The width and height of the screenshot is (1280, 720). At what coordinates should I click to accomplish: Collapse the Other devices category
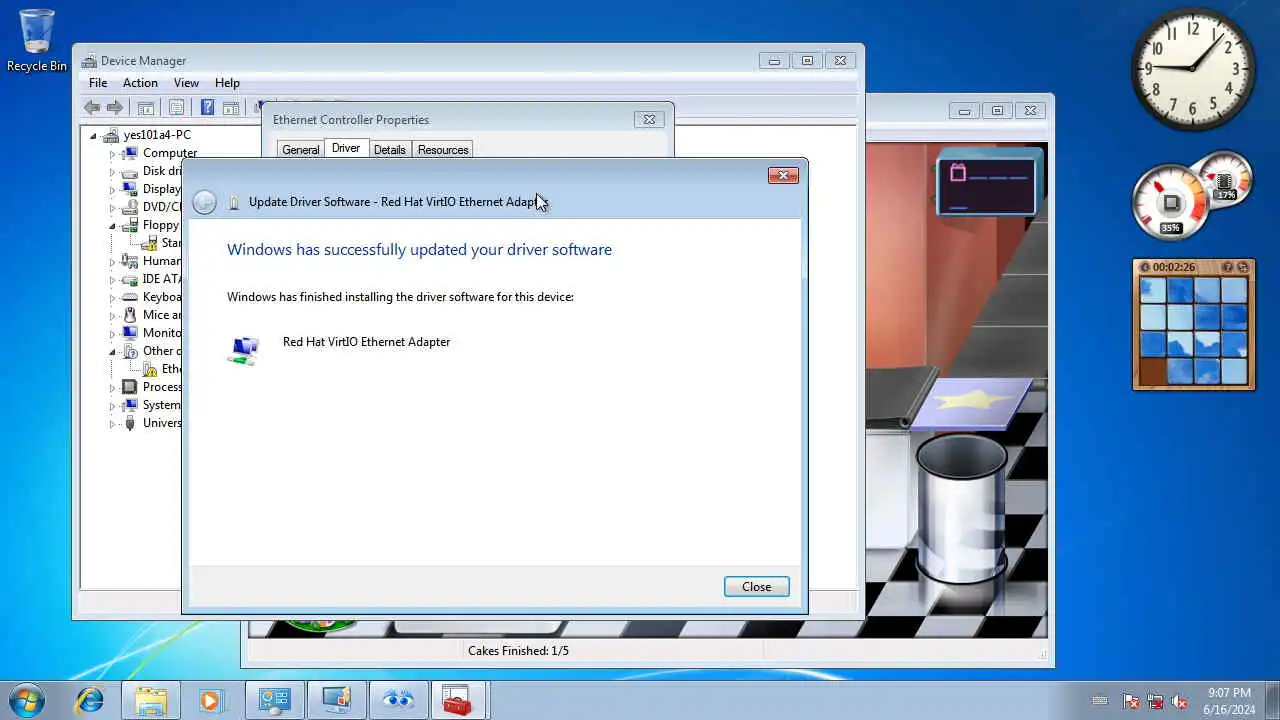[112, 352]
